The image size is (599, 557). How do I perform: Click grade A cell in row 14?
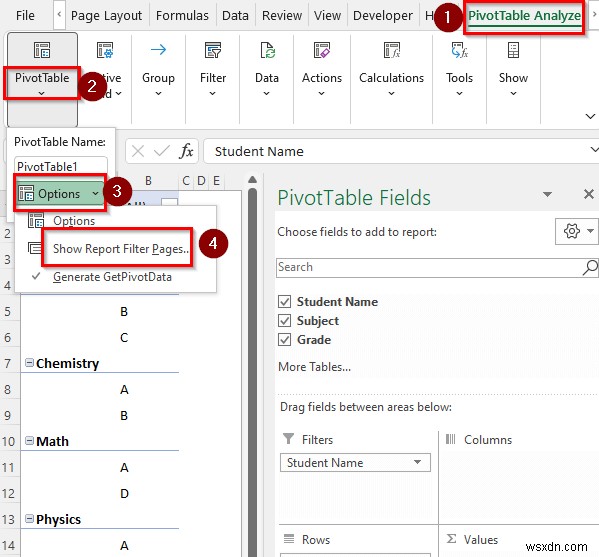pyautogui.click(x=124, y=545)
